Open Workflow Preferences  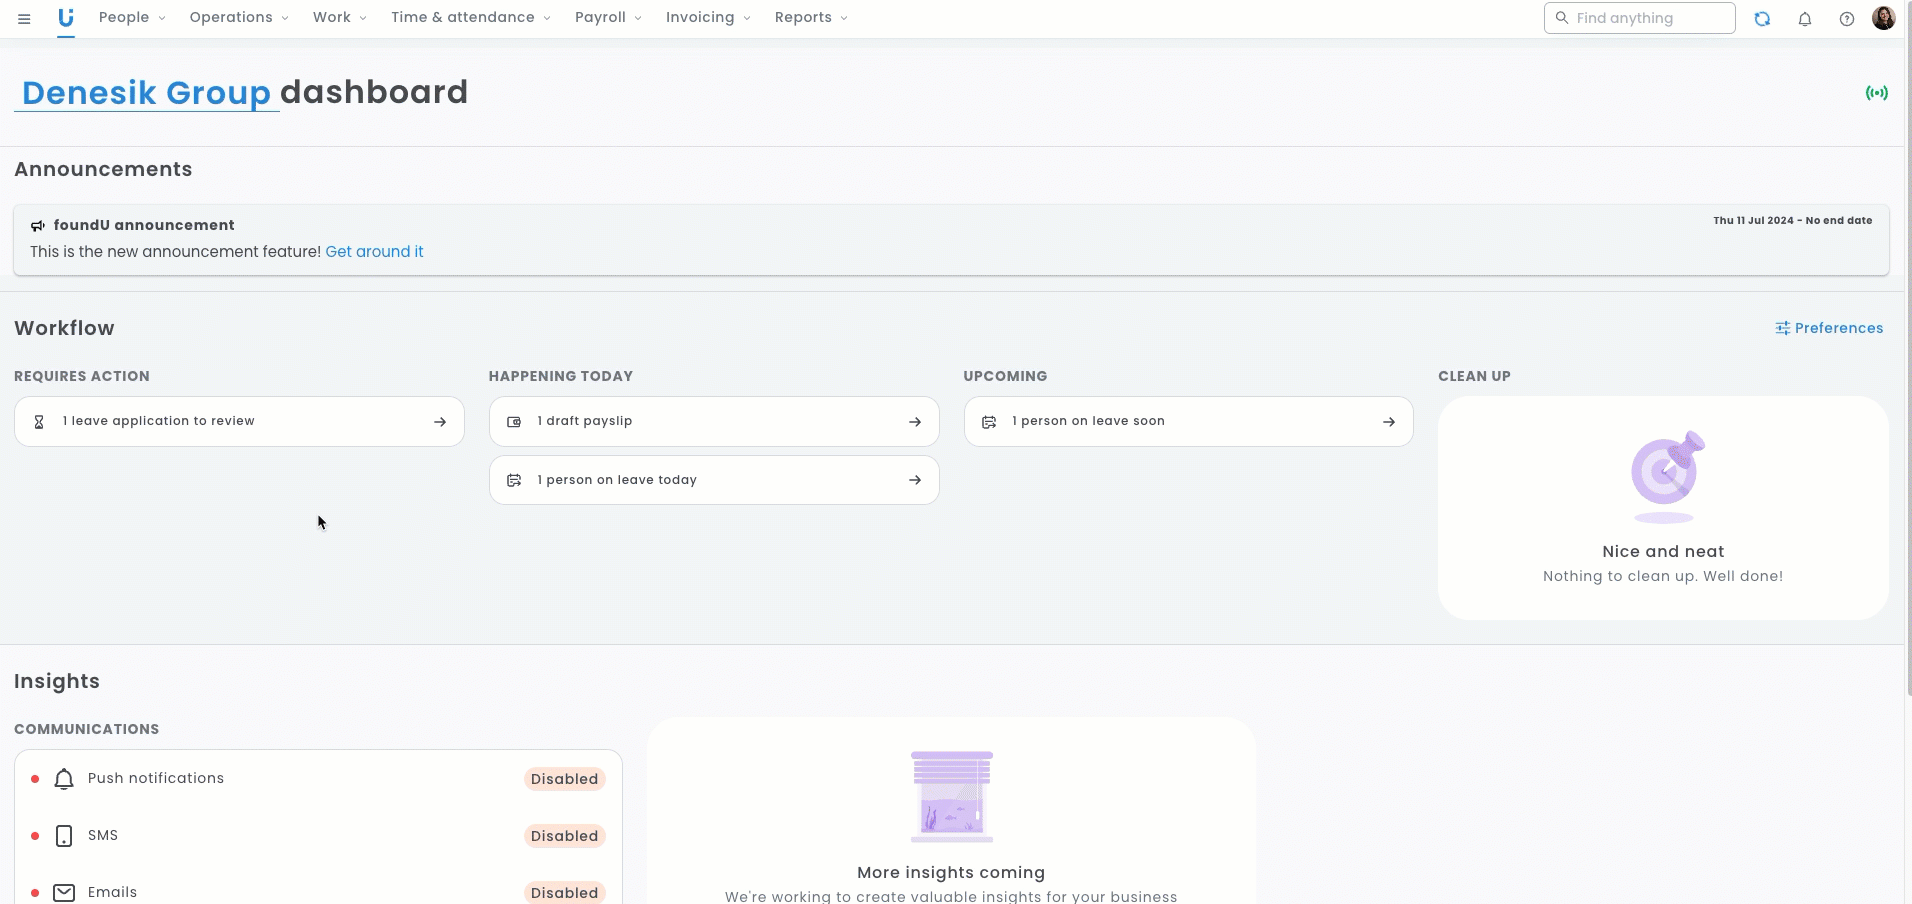coord(1829,328)
